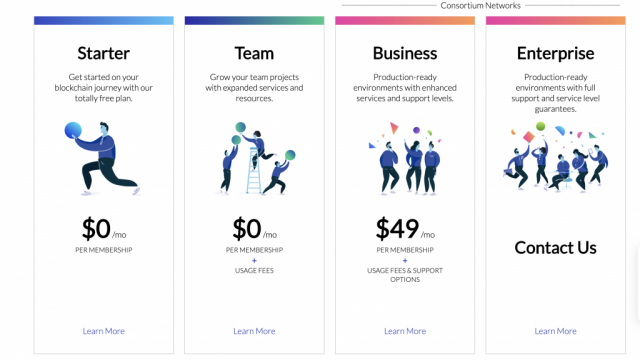Screen dimensions: 640x362
Task: Click the Enterprise plan title
Action: (x=556, y=53)
